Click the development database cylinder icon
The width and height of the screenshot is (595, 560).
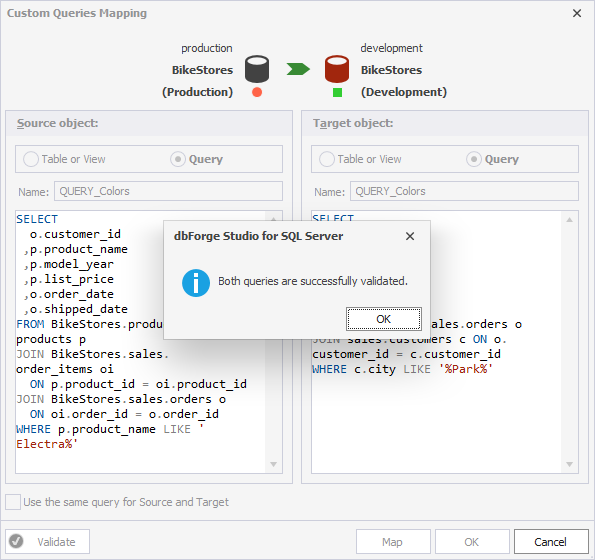pyautogui.click(x=337, y=69)
